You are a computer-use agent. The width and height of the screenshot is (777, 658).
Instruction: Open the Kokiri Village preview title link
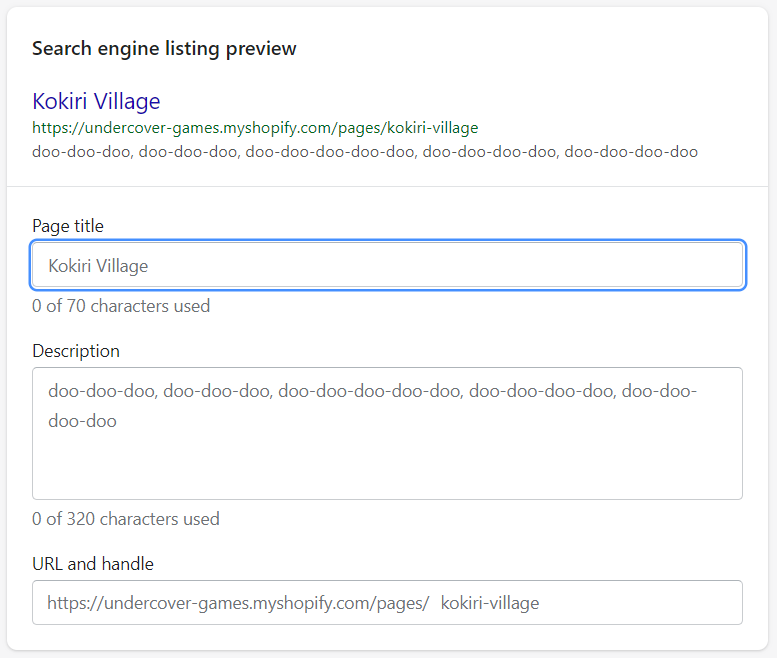[96, 101]
